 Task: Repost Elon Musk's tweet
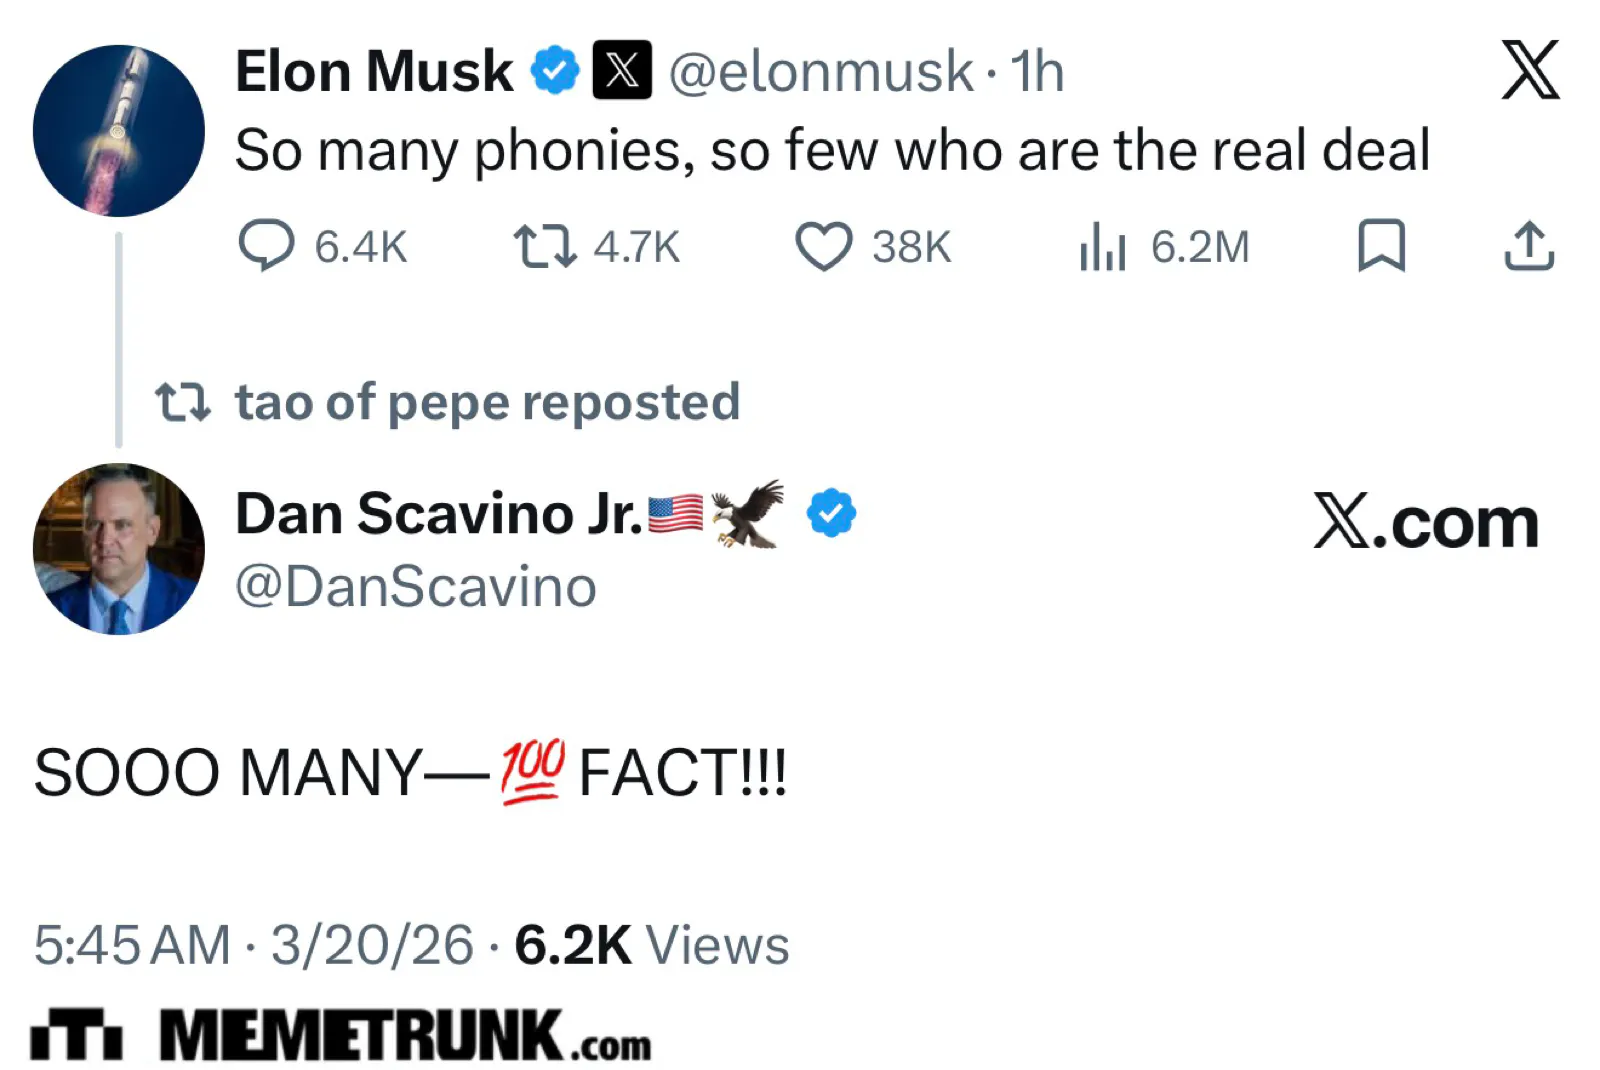pyautogui.click(x=544, y=246)
